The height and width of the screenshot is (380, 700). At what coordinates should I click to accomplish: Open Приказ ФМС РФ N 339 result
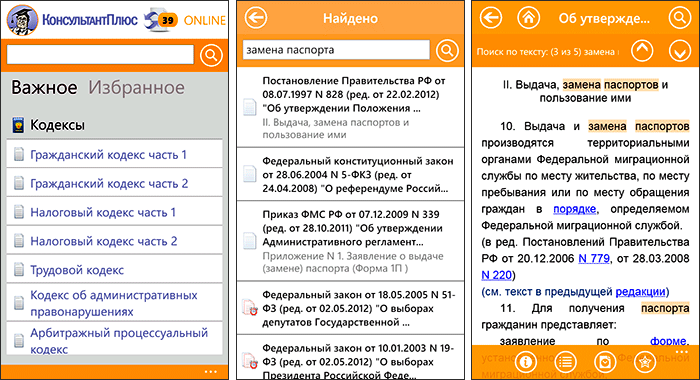click(x=350, y=241)
